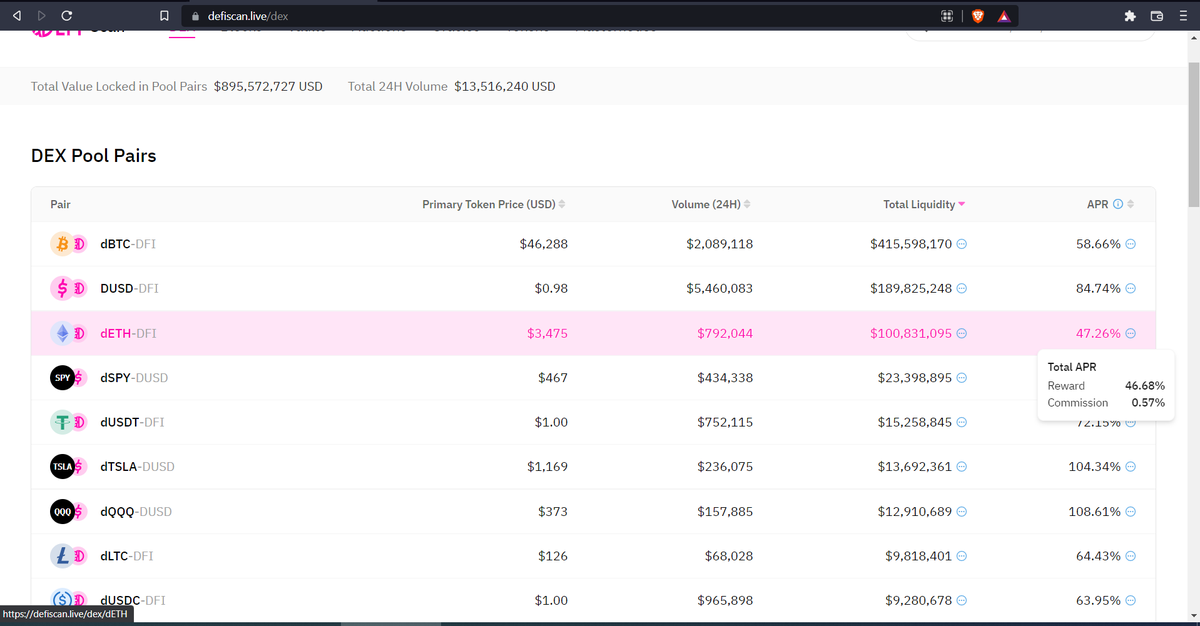
Task: Sort table using the APR sort arrows
Action: click(x=1131, y=204)
